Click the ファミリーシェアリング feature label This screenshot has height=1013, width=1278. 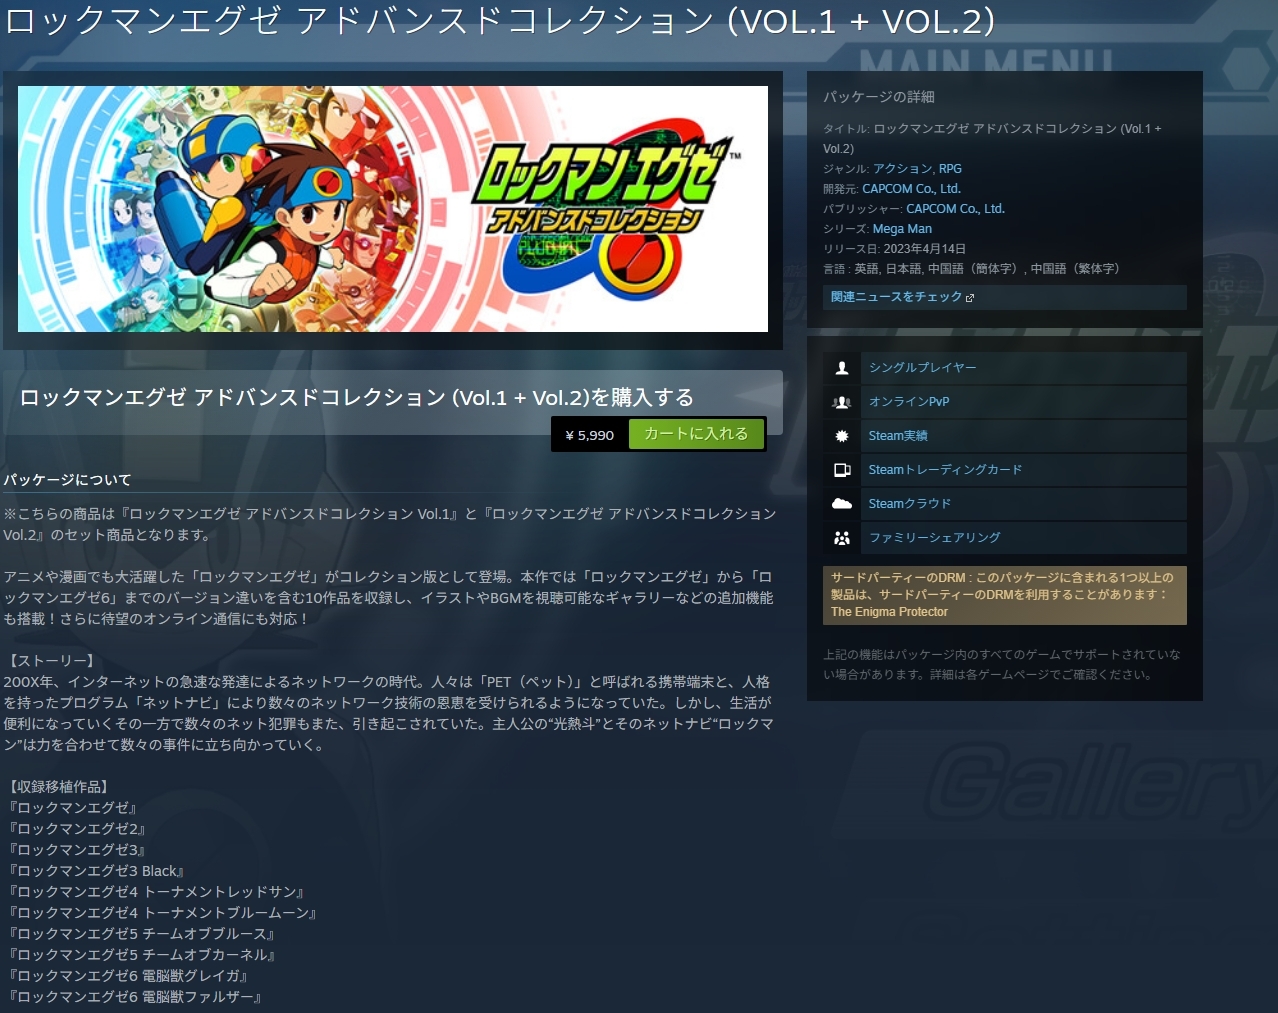[x=934, y=538]
